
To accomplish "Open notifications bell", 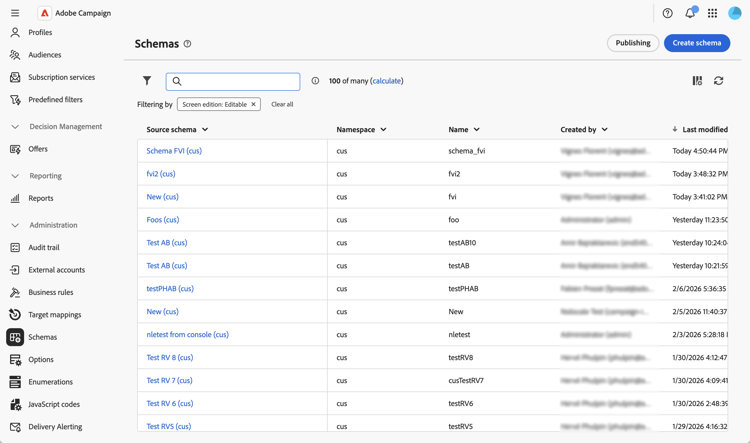I will [690, 13].
